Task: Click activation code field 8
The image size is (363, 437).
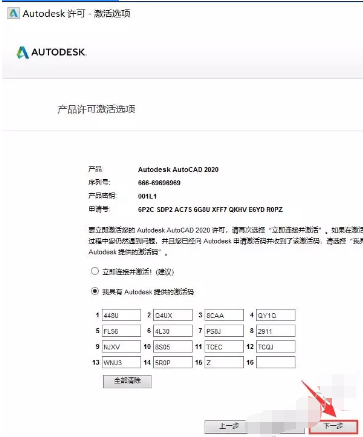Action: [x=276, y=331]
